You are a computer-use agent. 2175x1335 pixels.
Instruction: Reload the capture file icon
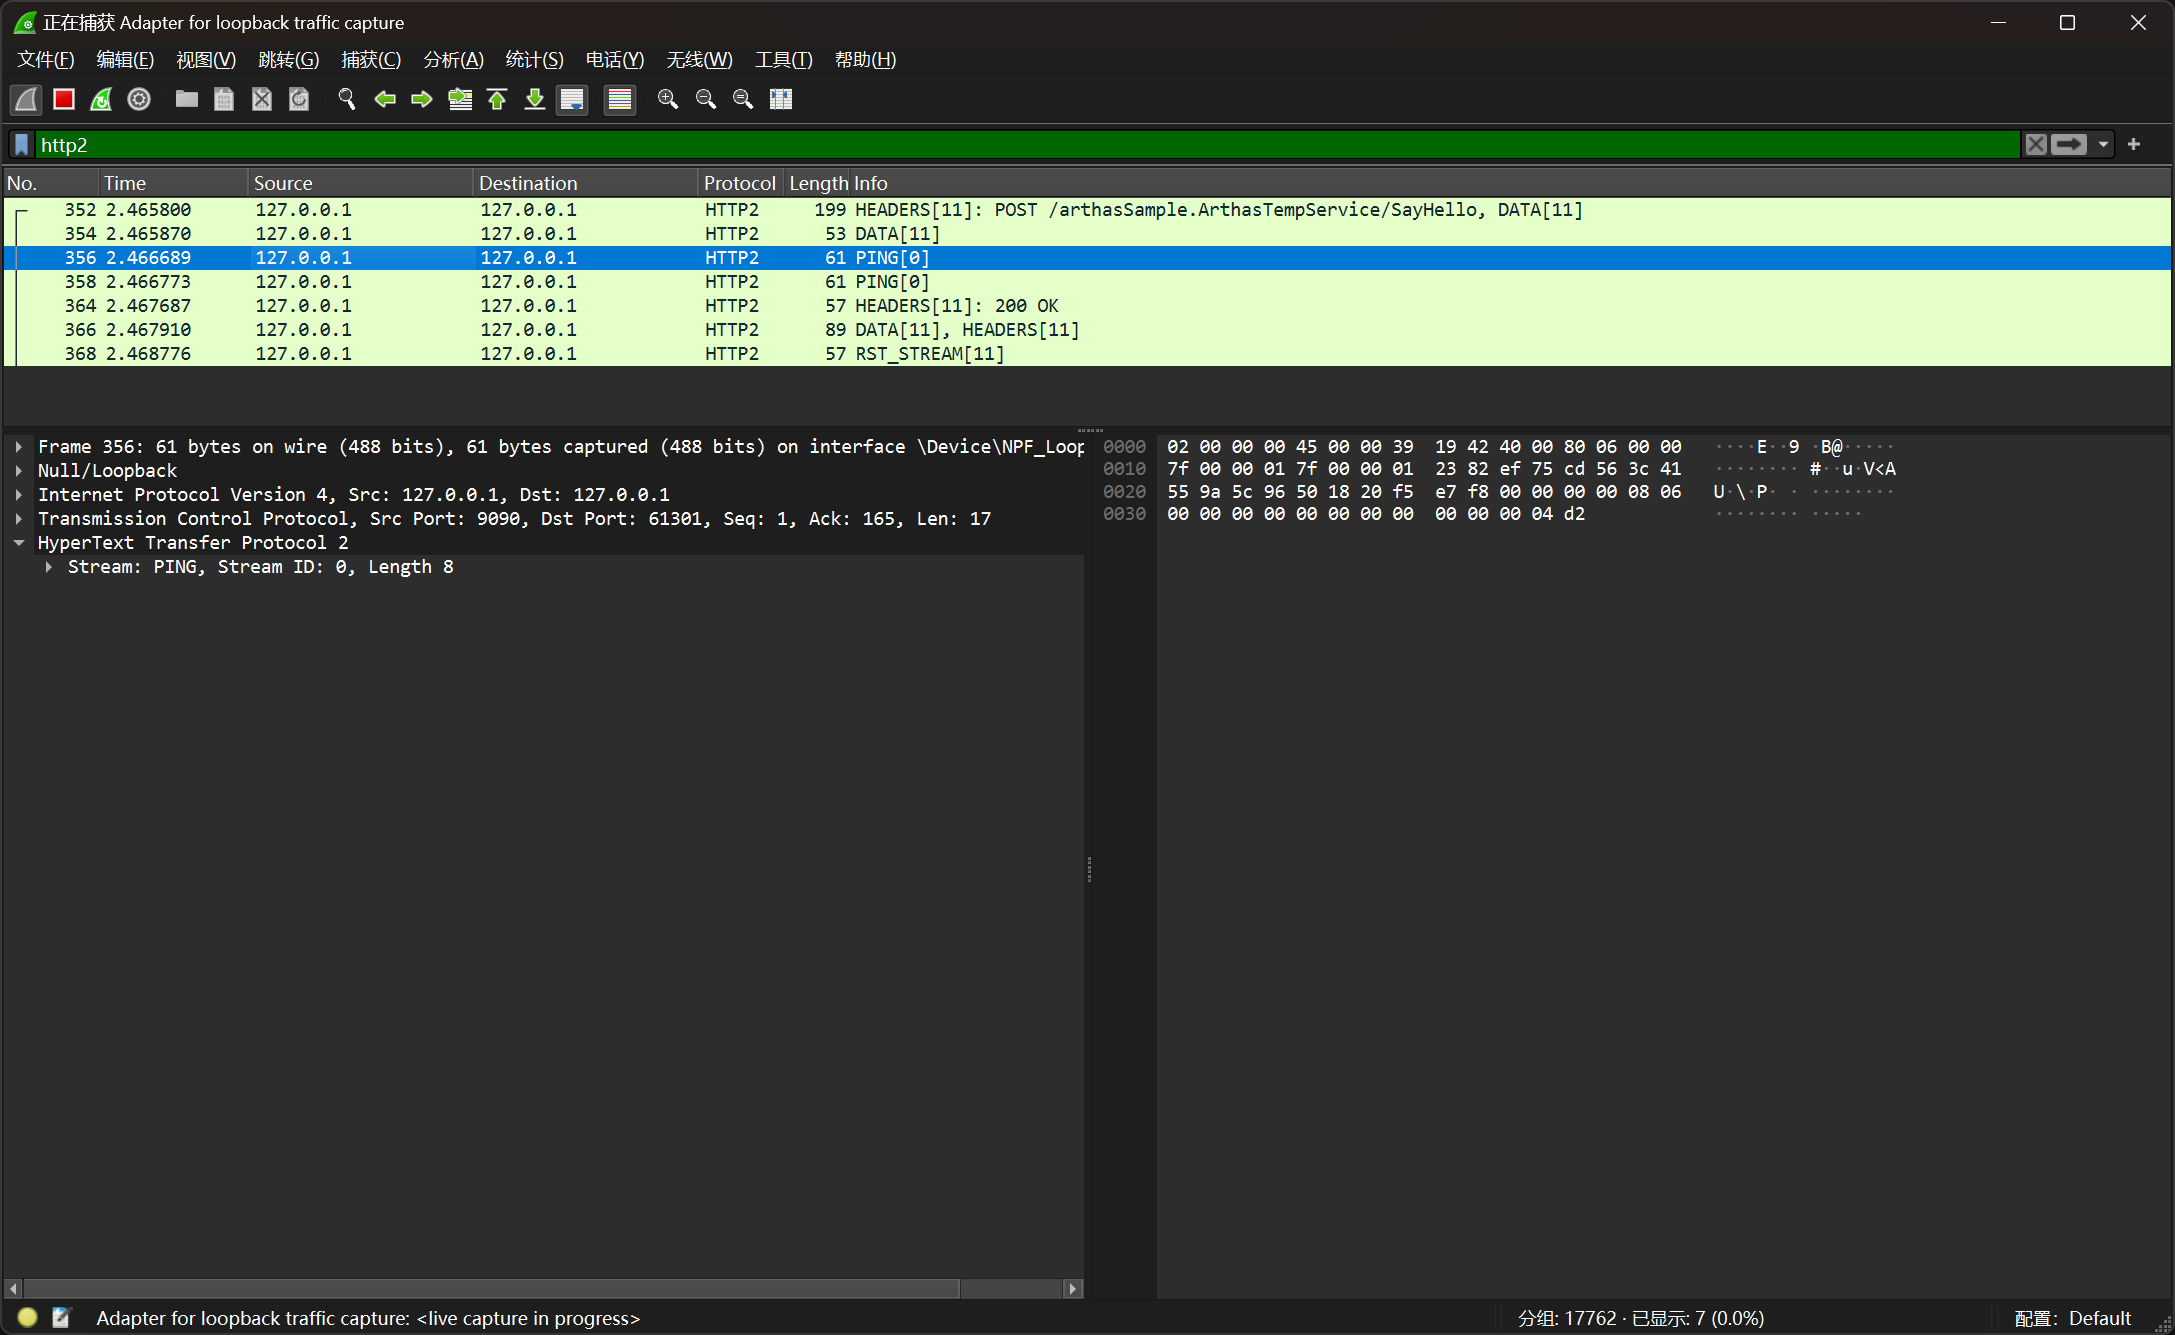pos(299,99)
